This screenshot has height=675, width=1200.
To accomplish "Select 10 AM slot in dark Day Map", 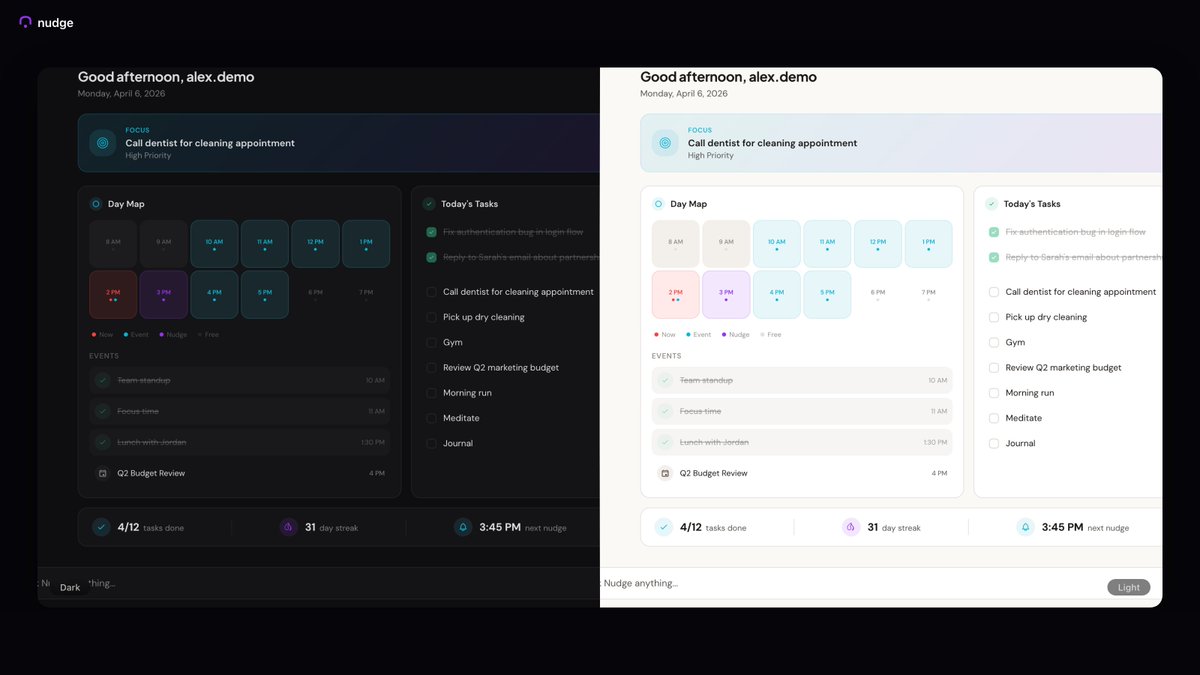I will pos(215,244).
